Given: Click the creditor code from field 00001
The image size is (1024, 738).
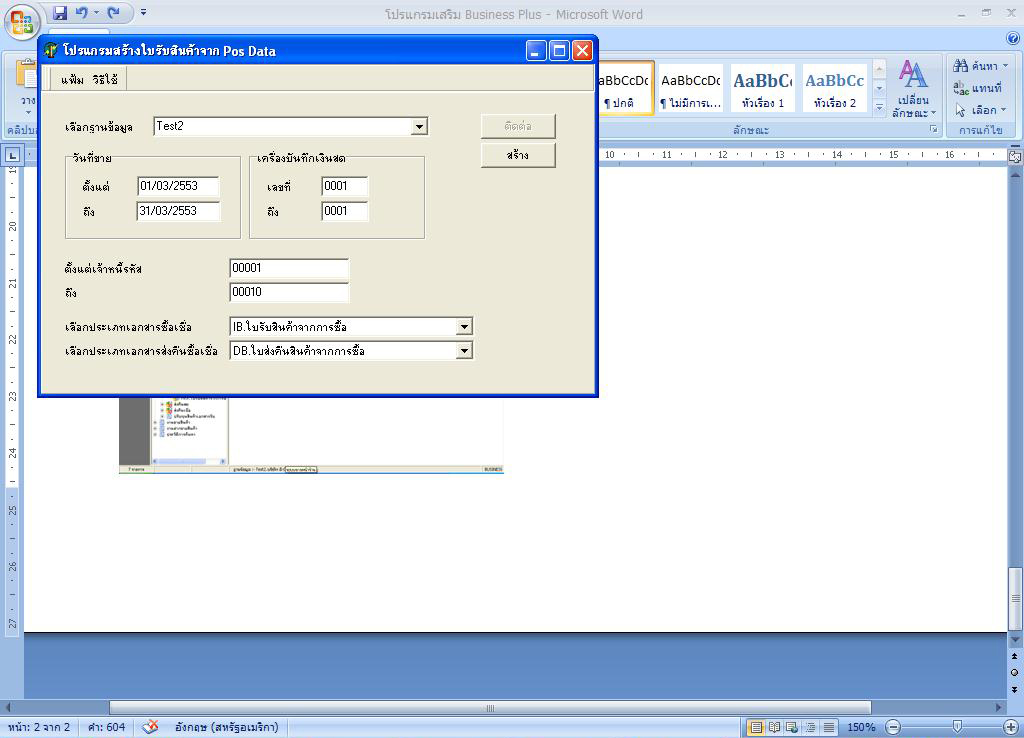Looking at the screenshot, I should point(289,268).
